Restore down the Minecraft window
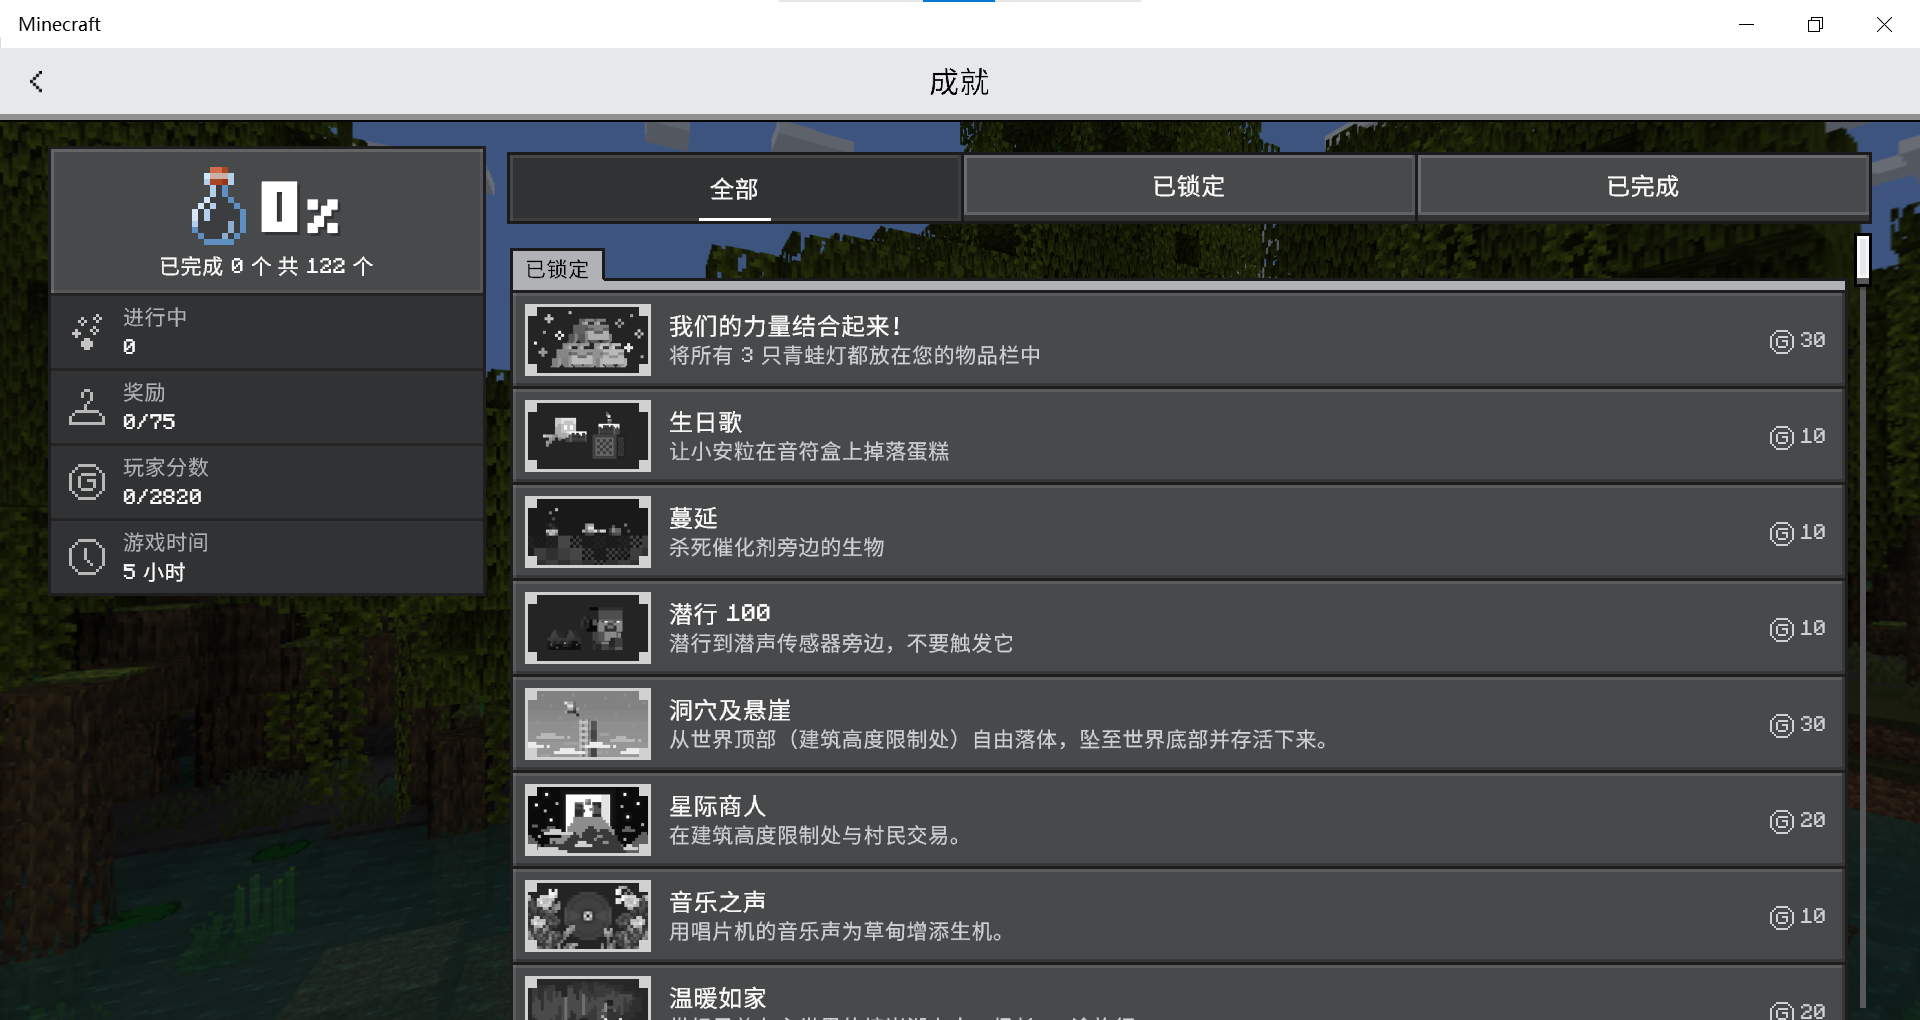Image resolution: width=1920 pixels, height=1020 pixels. (x=1816, y=24)
